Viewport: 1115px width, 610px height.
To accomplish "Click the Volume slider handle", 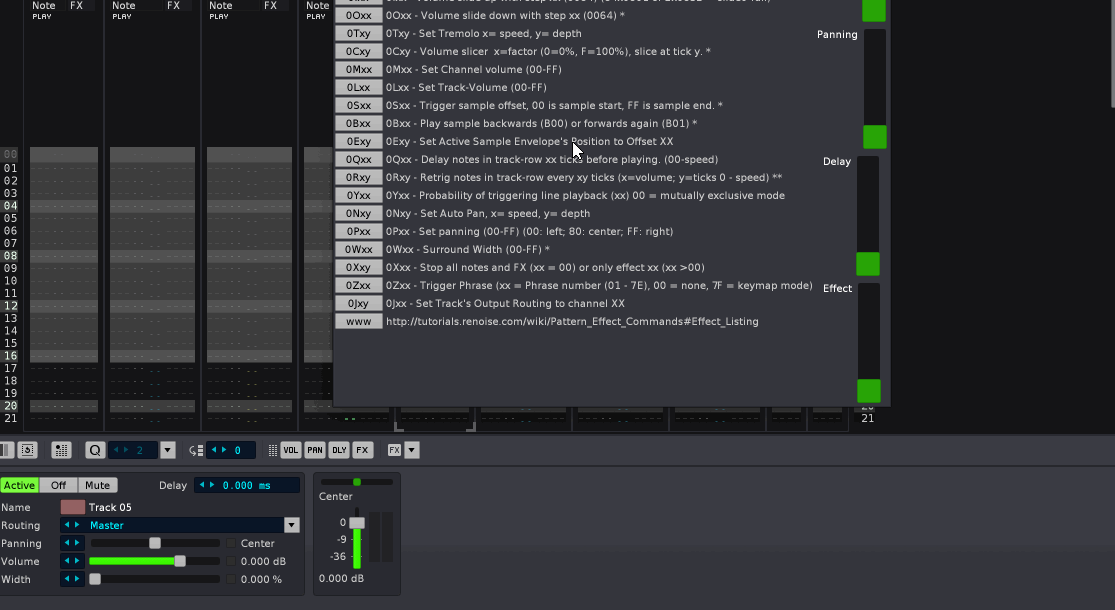I will (180, 561).
